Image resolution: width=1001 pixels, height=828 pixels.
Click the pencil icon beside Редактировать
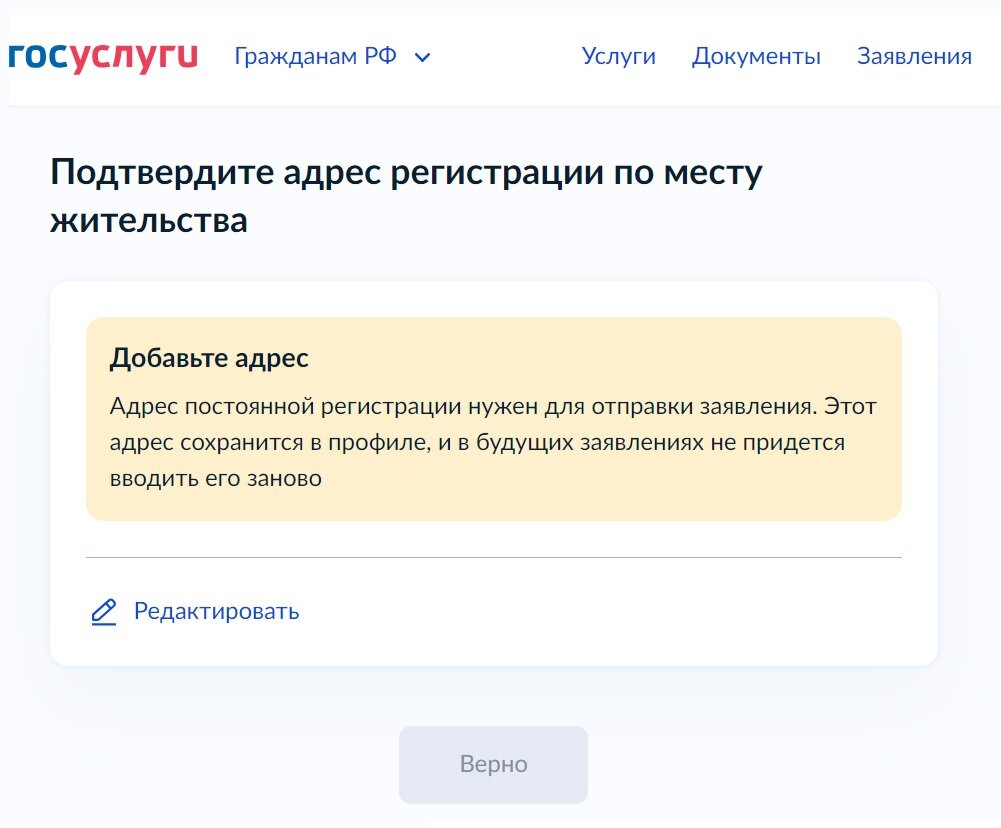[103, 611]
